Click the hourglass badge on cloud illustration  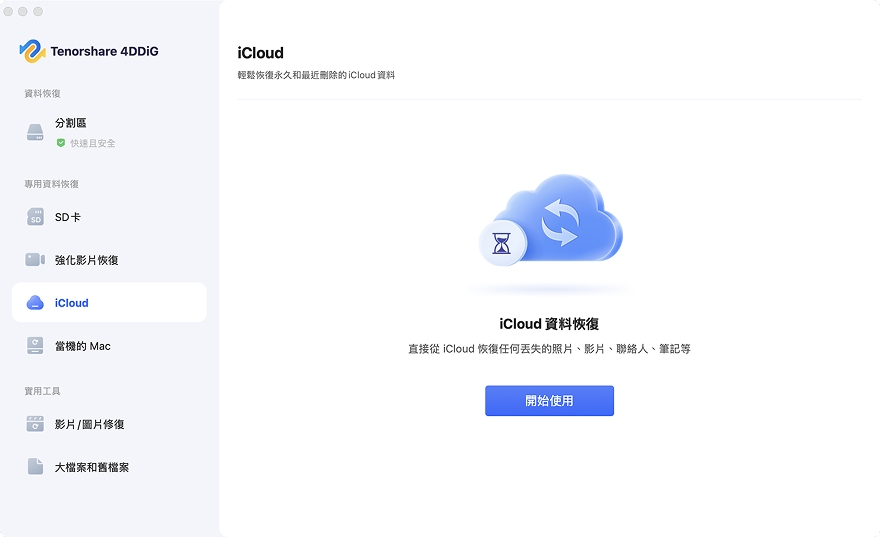502,244
